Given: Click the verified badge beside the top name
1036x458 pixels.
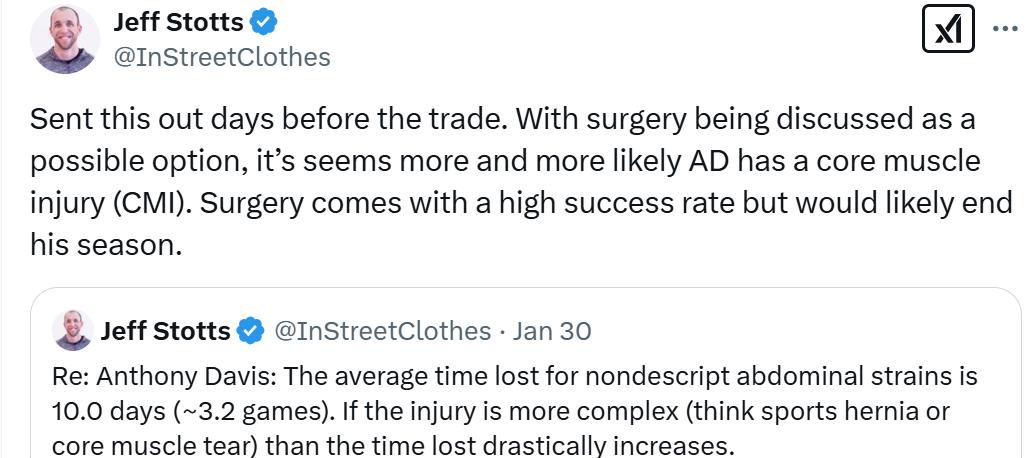Looking at the screenshot, I should point(264,21).
